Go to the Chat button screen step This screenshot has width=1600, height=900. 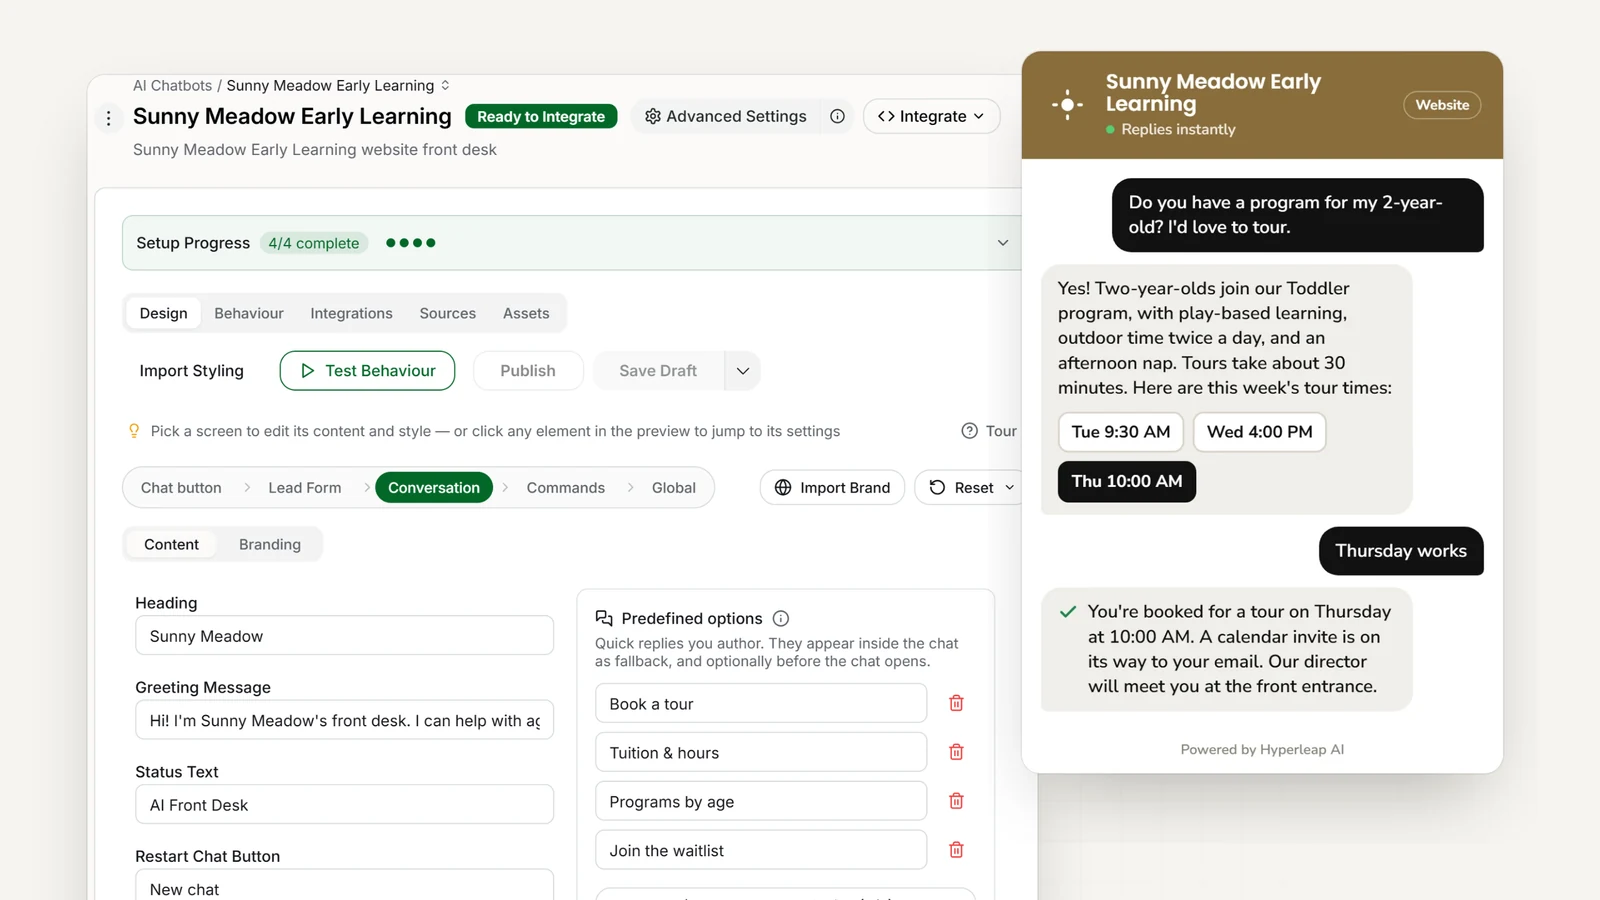181,488
